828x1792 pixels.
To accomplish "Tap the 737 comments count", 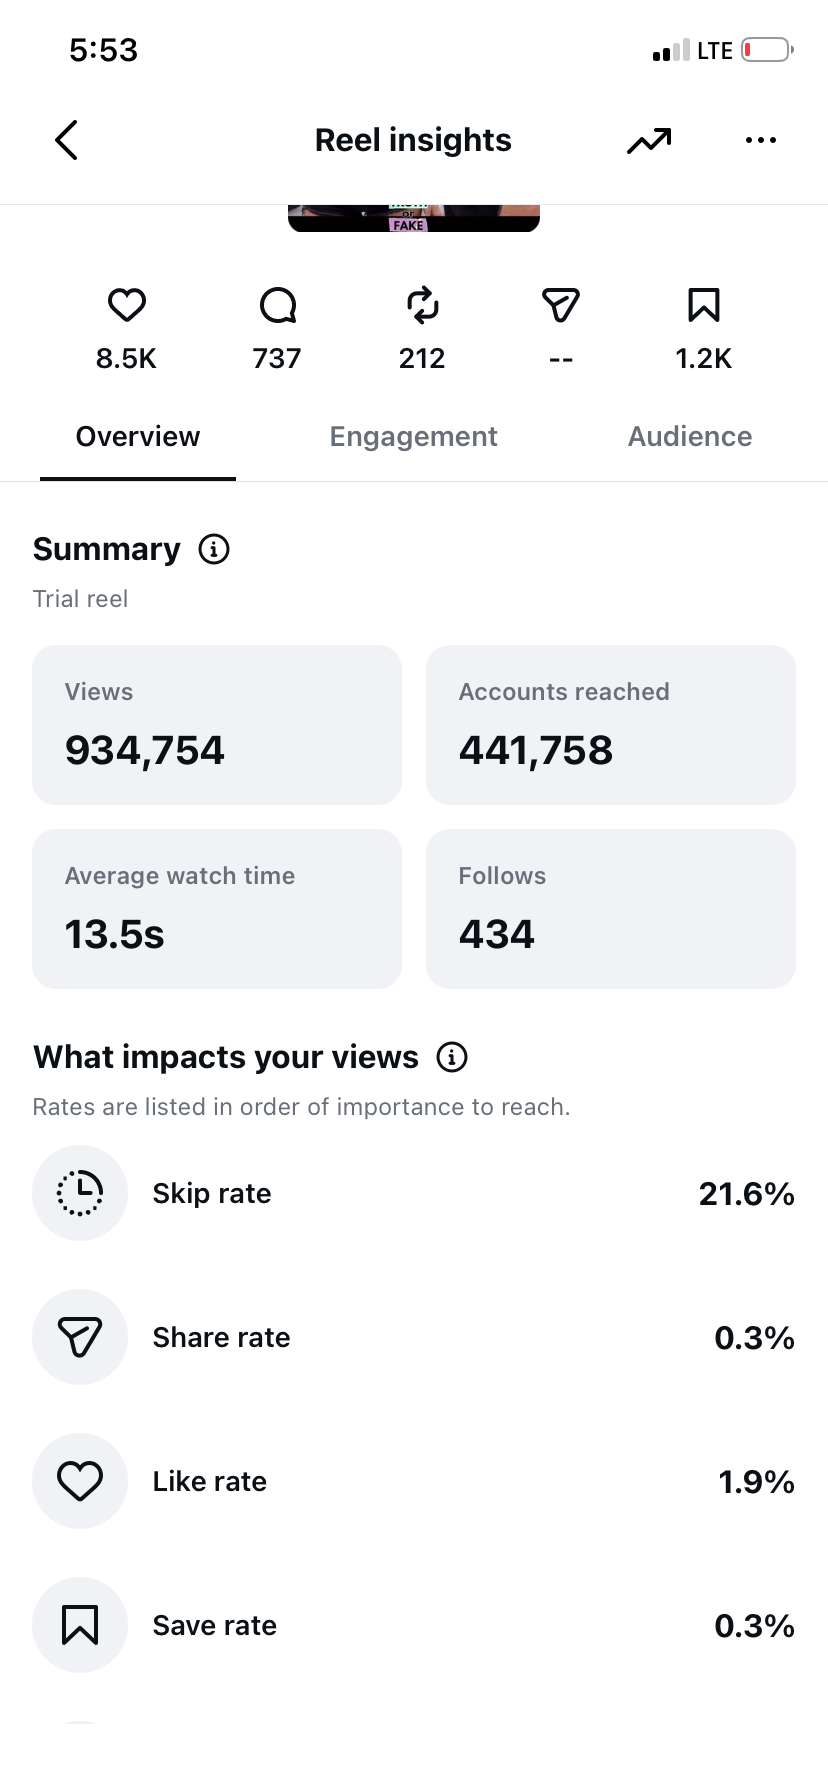I will click(277, 359).
